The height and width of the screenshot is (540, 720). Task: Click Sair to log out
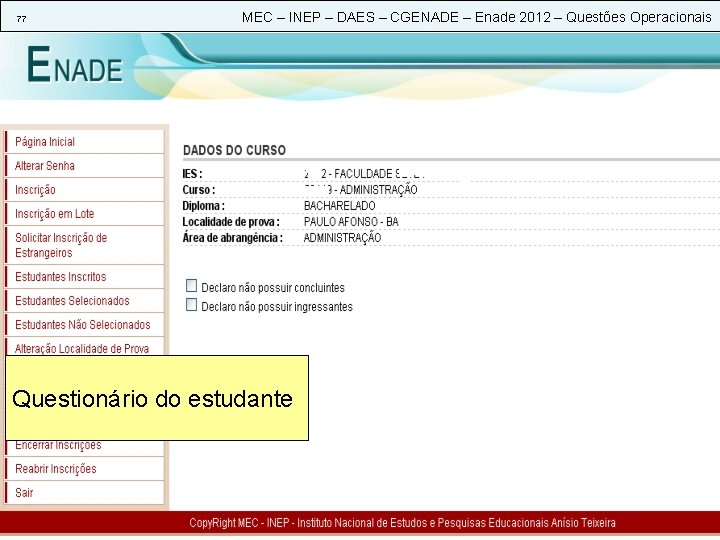pyautogui.click(x=84, y=493)
